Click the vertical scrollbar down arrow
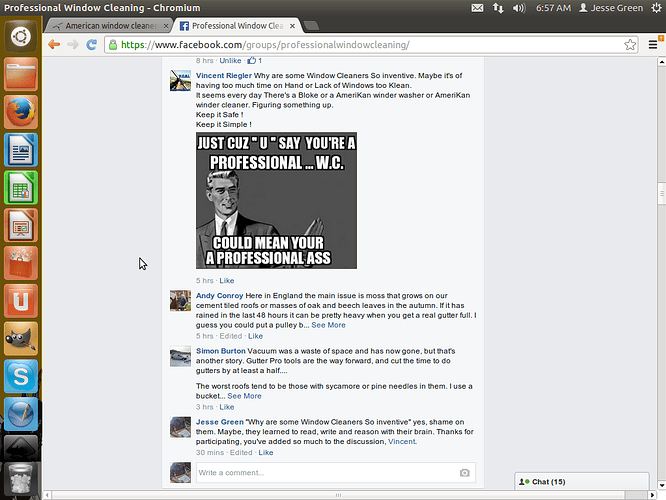 click(661, 485)
